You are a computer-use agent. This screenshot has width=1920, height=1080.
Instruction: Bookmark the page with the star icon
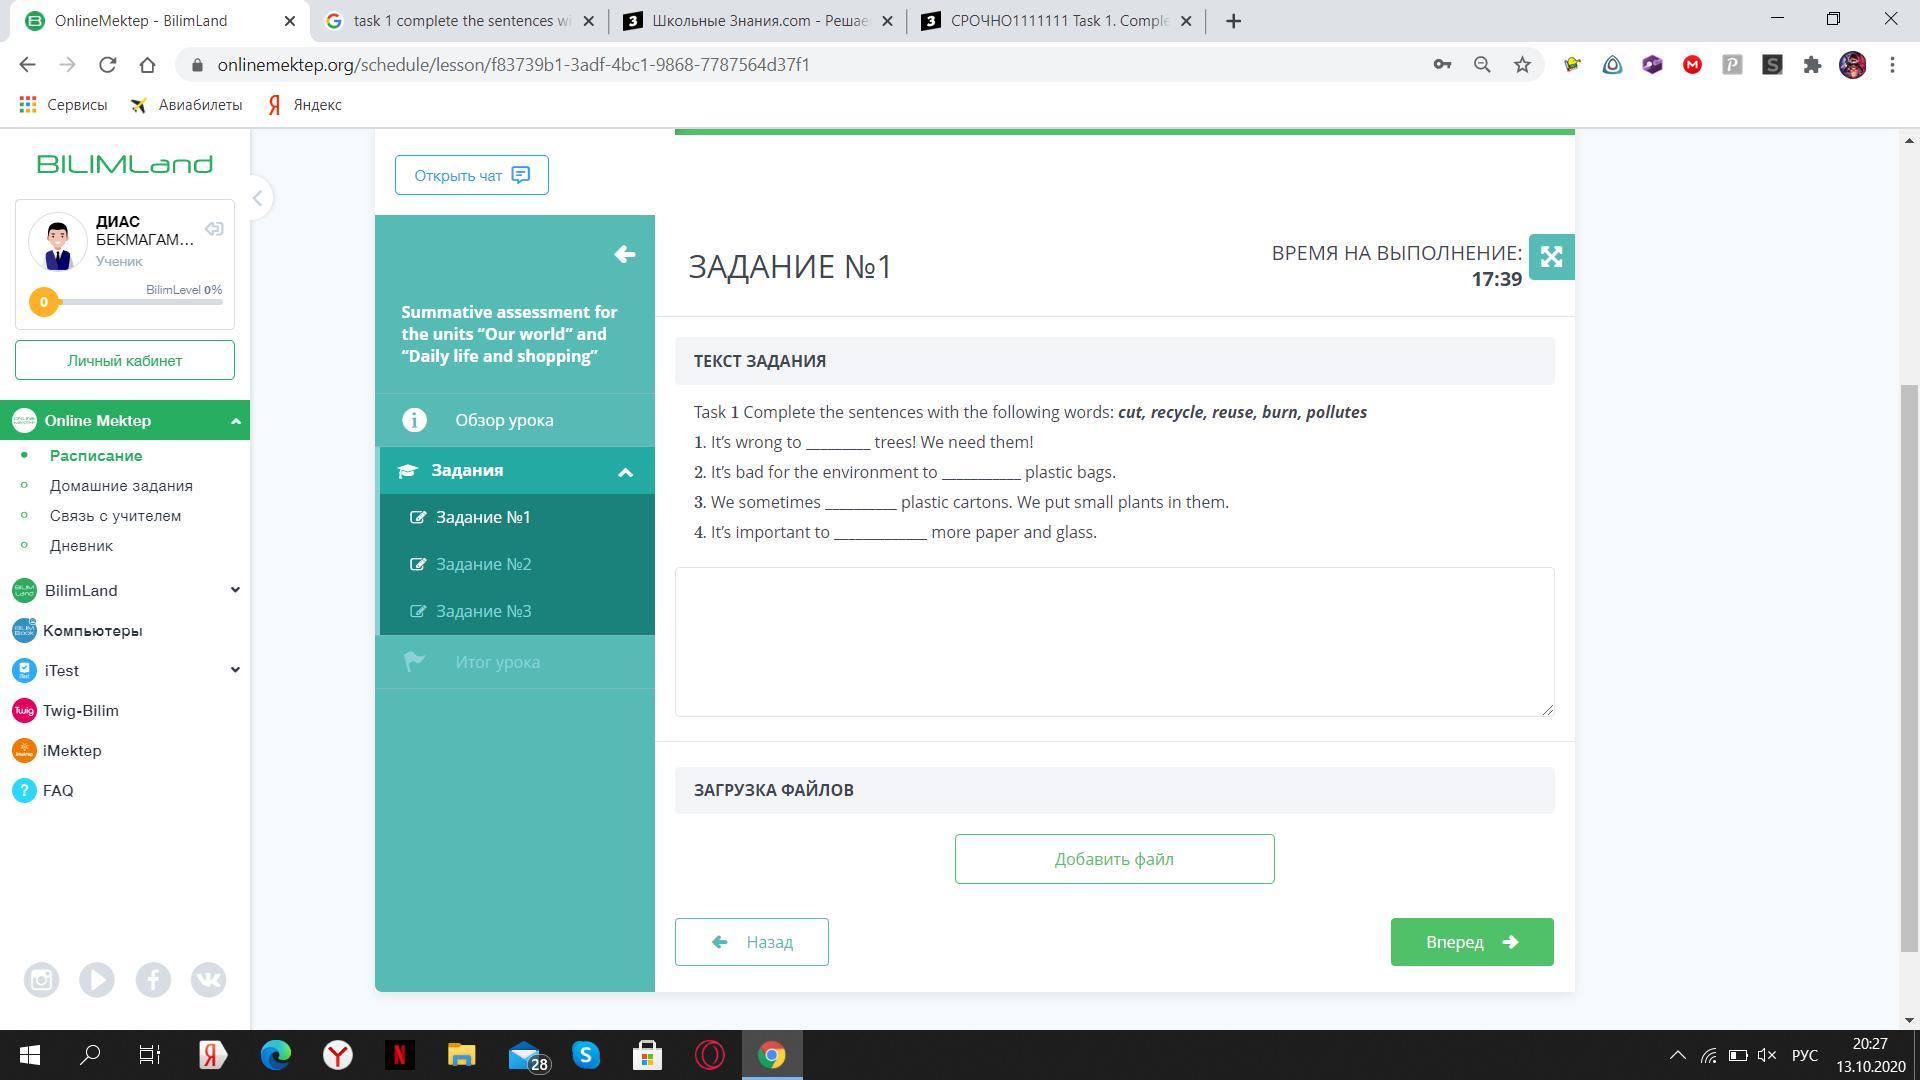1522,65
